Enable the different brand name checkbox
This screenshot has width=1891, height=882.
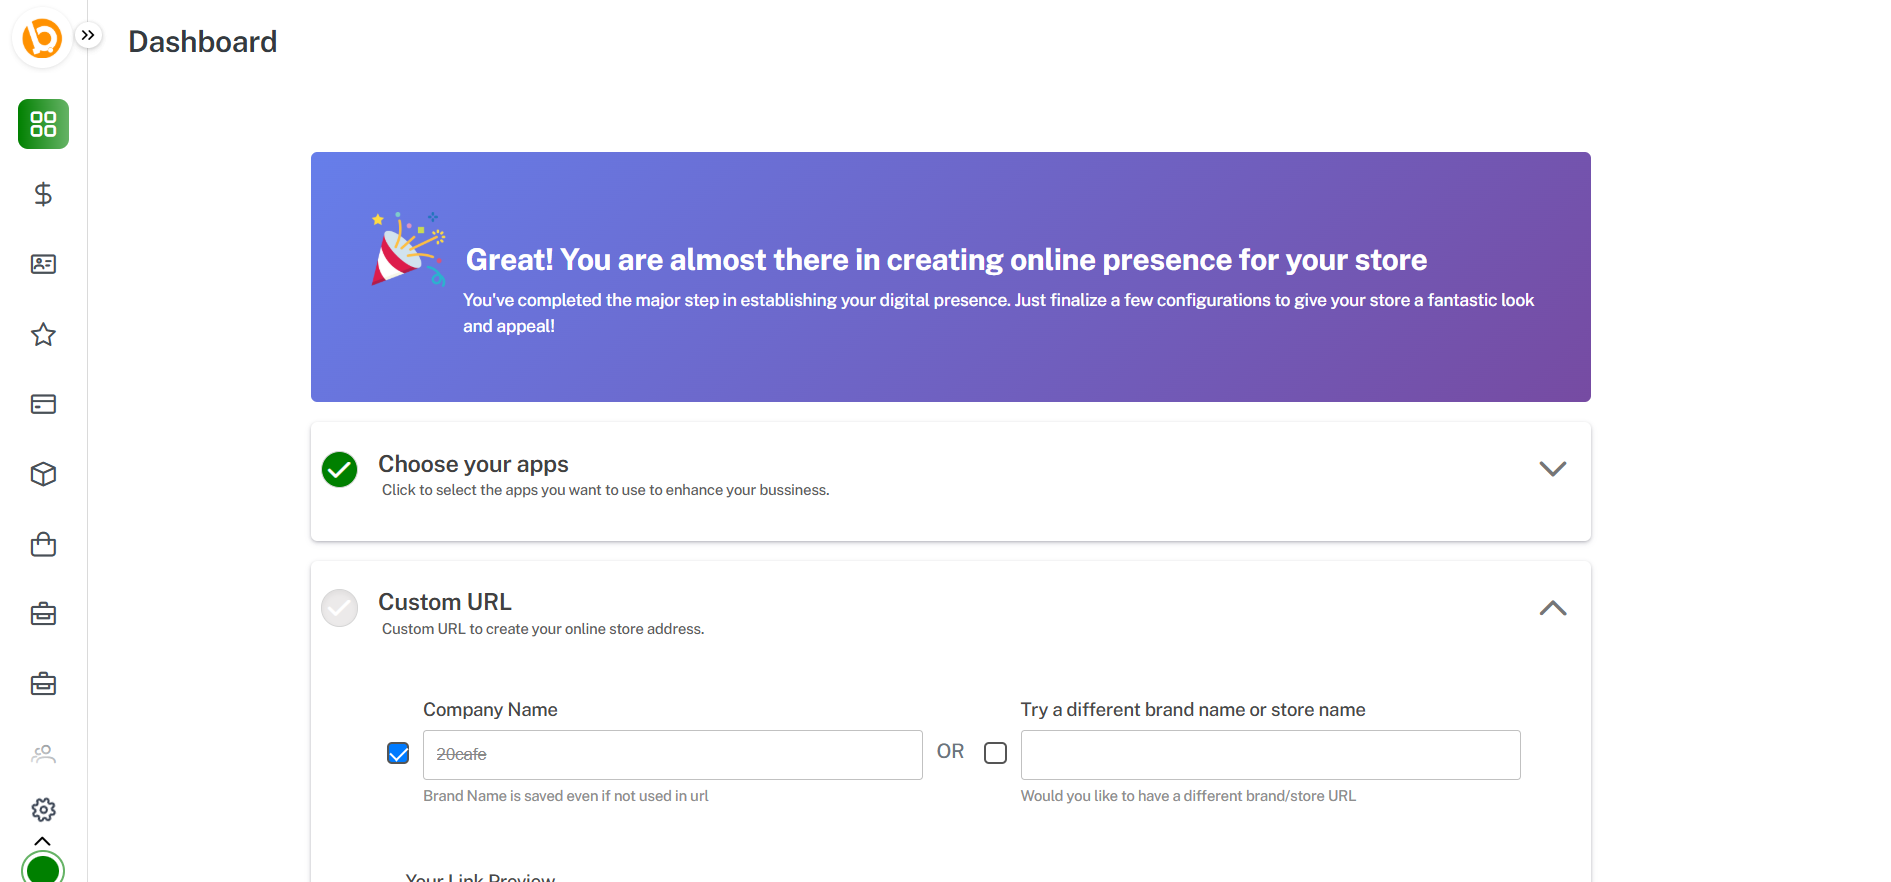pos(995,753)
